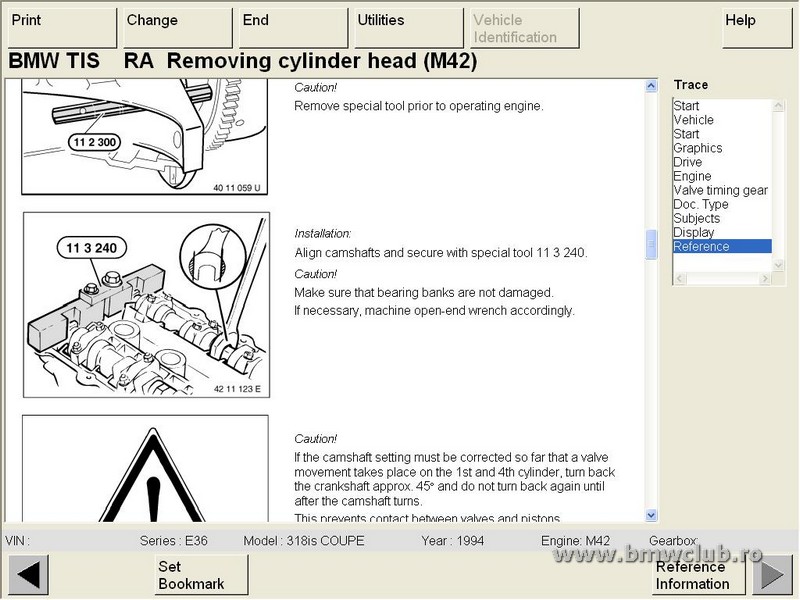Click the back arrow navigation icon

(x=28, y=576)
